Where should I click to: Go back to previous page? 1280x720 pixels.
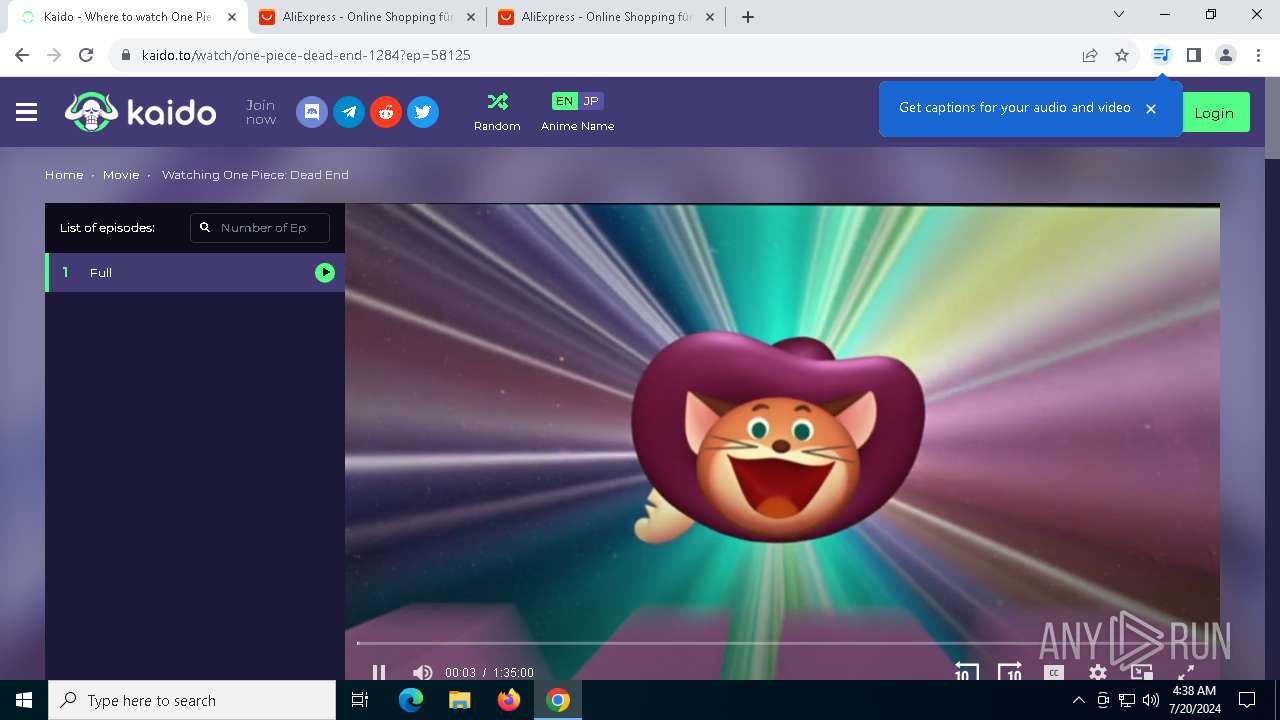pos(22,55)
